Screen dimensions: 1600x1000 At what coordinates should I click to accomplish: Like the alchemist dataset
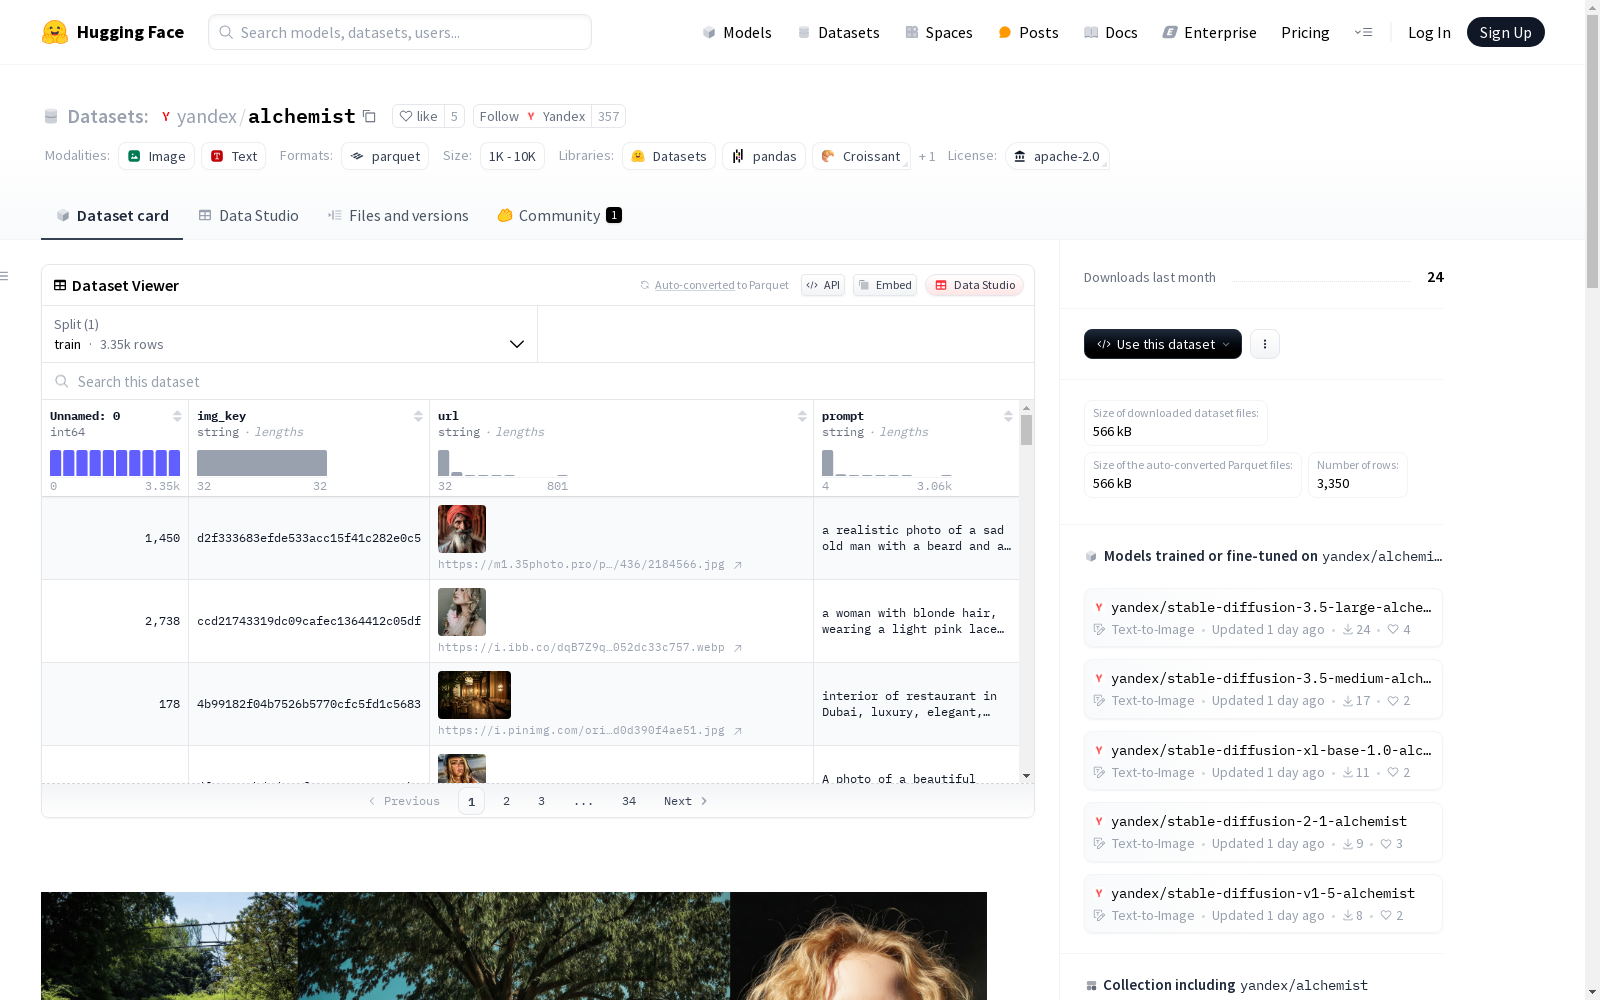coord(419,116)
